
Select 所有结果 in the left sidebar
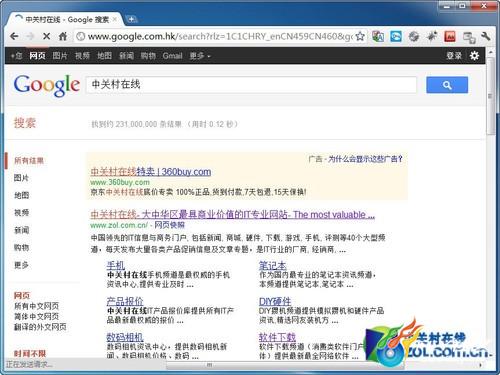click(x=29, y=161)
